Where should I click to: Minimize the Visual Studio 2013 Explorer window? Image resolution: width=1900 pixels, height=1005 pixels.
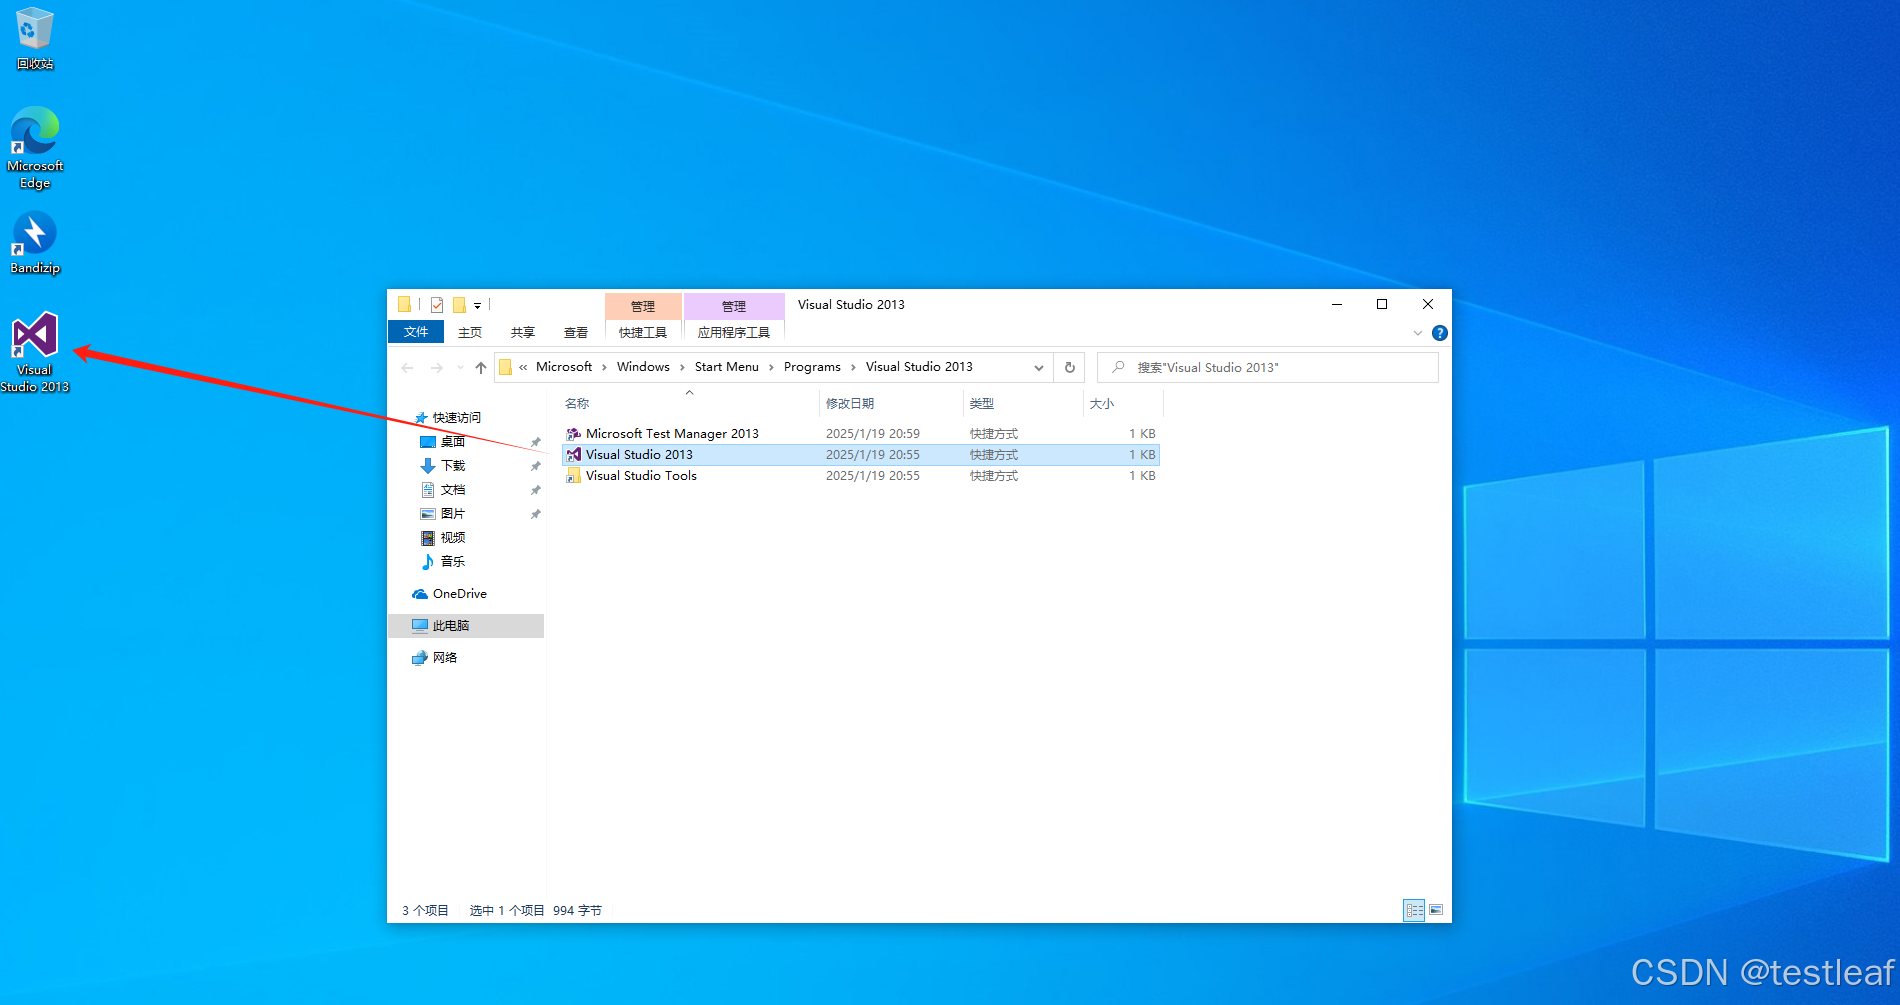(x=1337, y=304)
